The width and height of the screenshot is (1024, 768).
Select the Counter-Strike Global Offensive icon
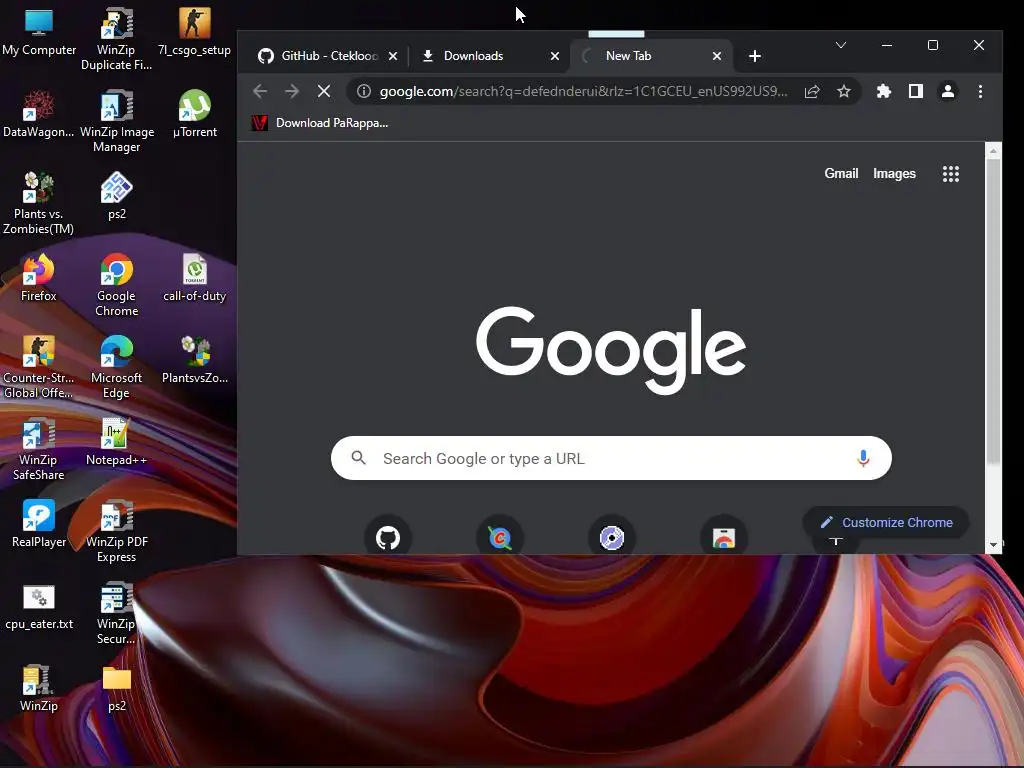point(39,368)
